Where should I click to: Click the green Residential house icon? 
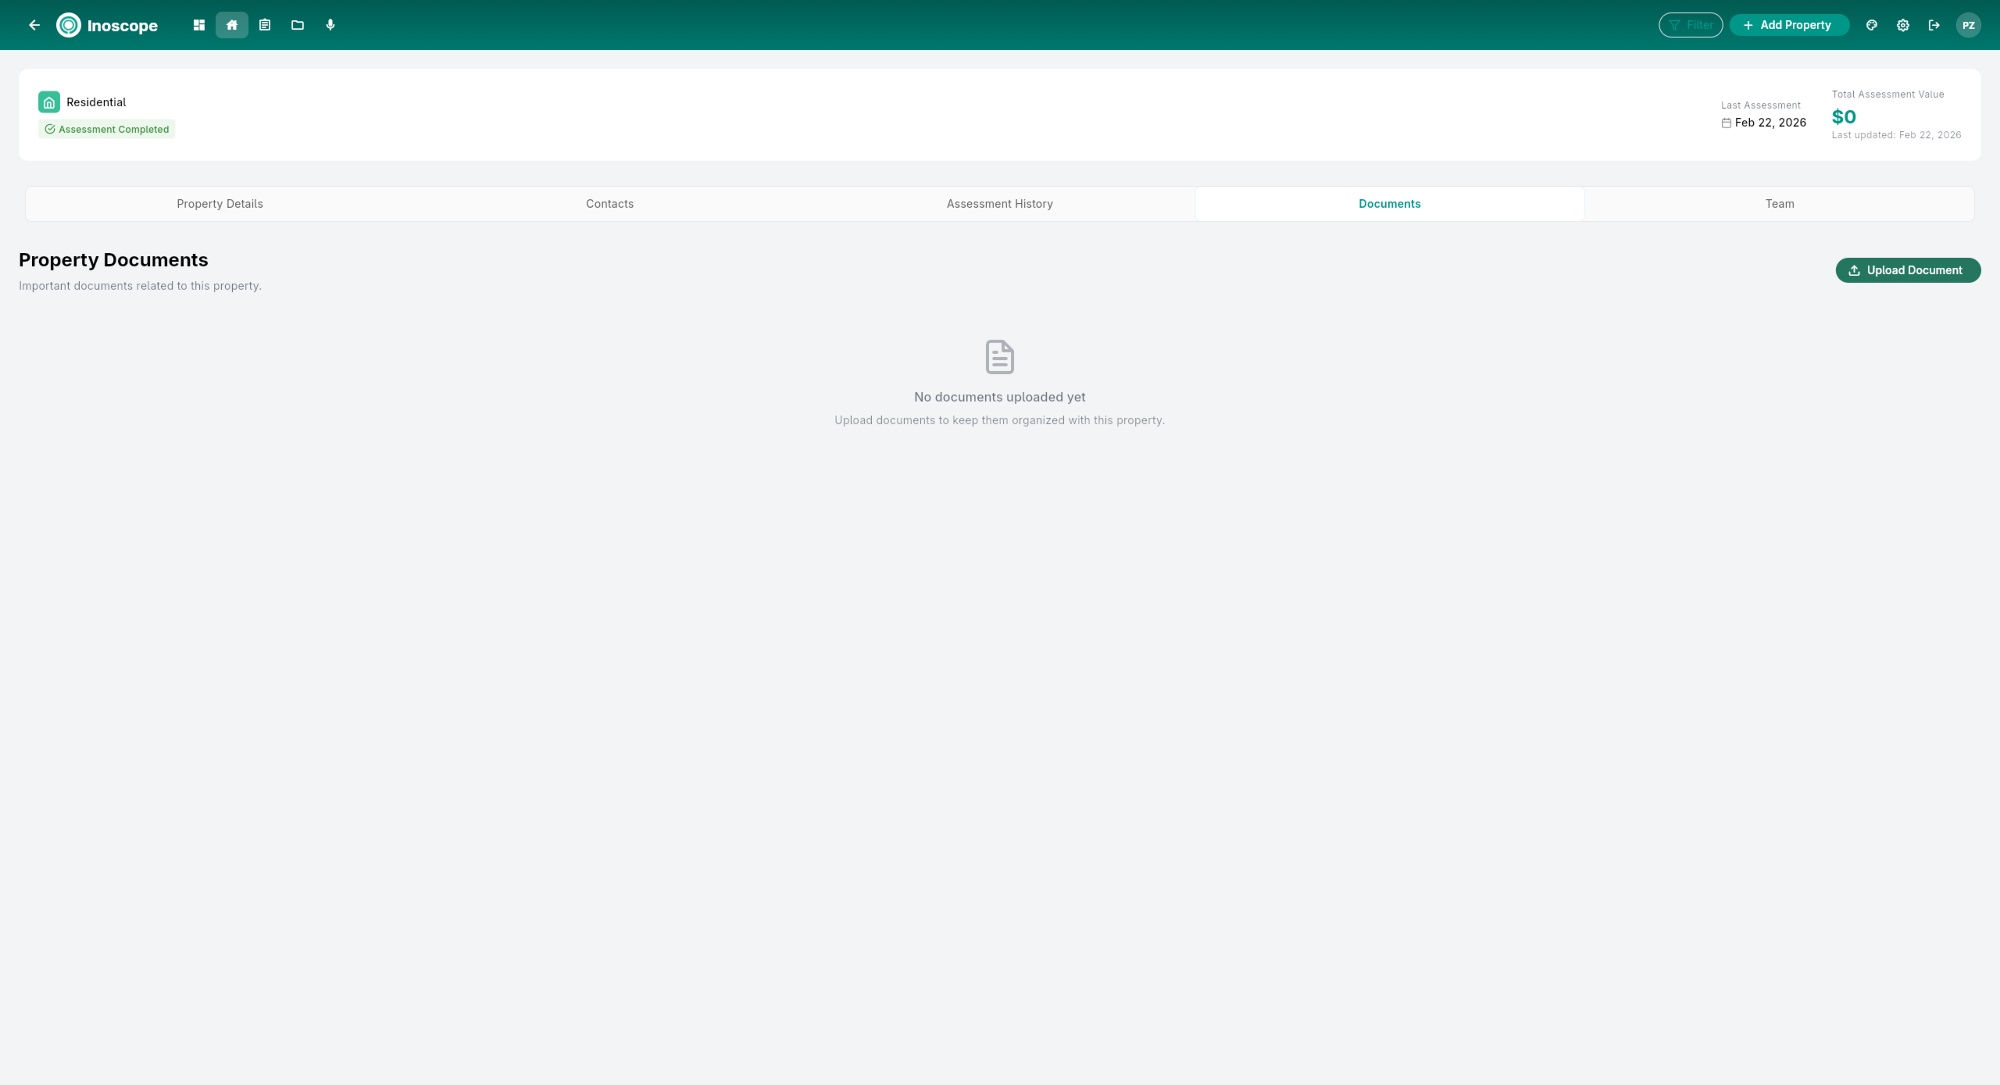tap(49, 101)
